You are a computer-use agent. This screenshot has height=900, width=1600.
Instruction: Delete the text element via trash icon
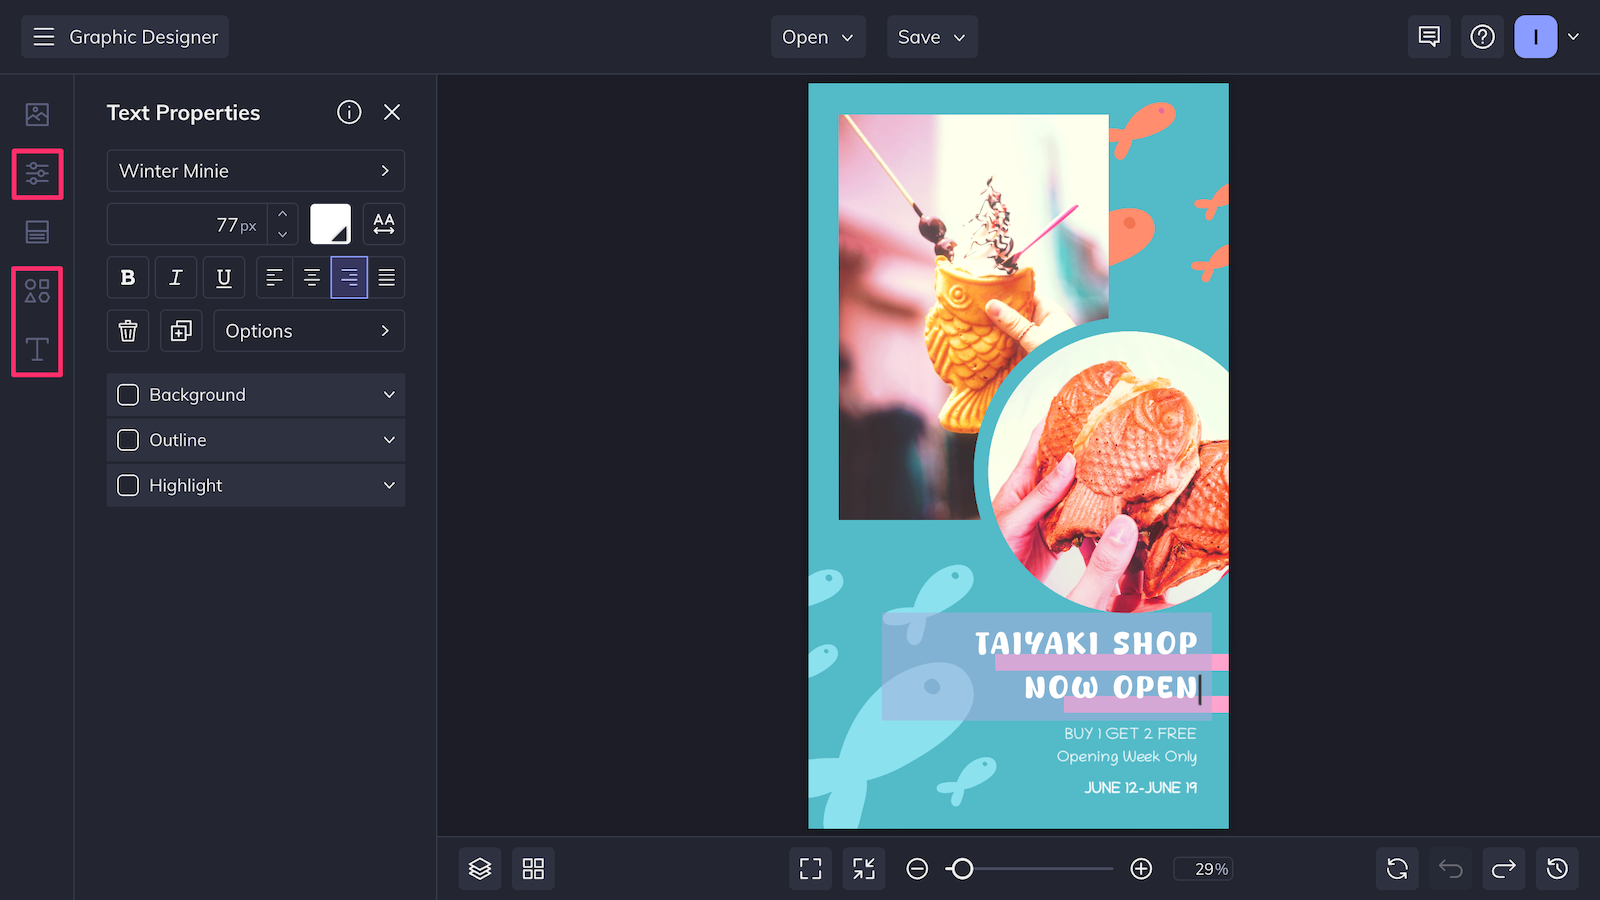(128, 330)
